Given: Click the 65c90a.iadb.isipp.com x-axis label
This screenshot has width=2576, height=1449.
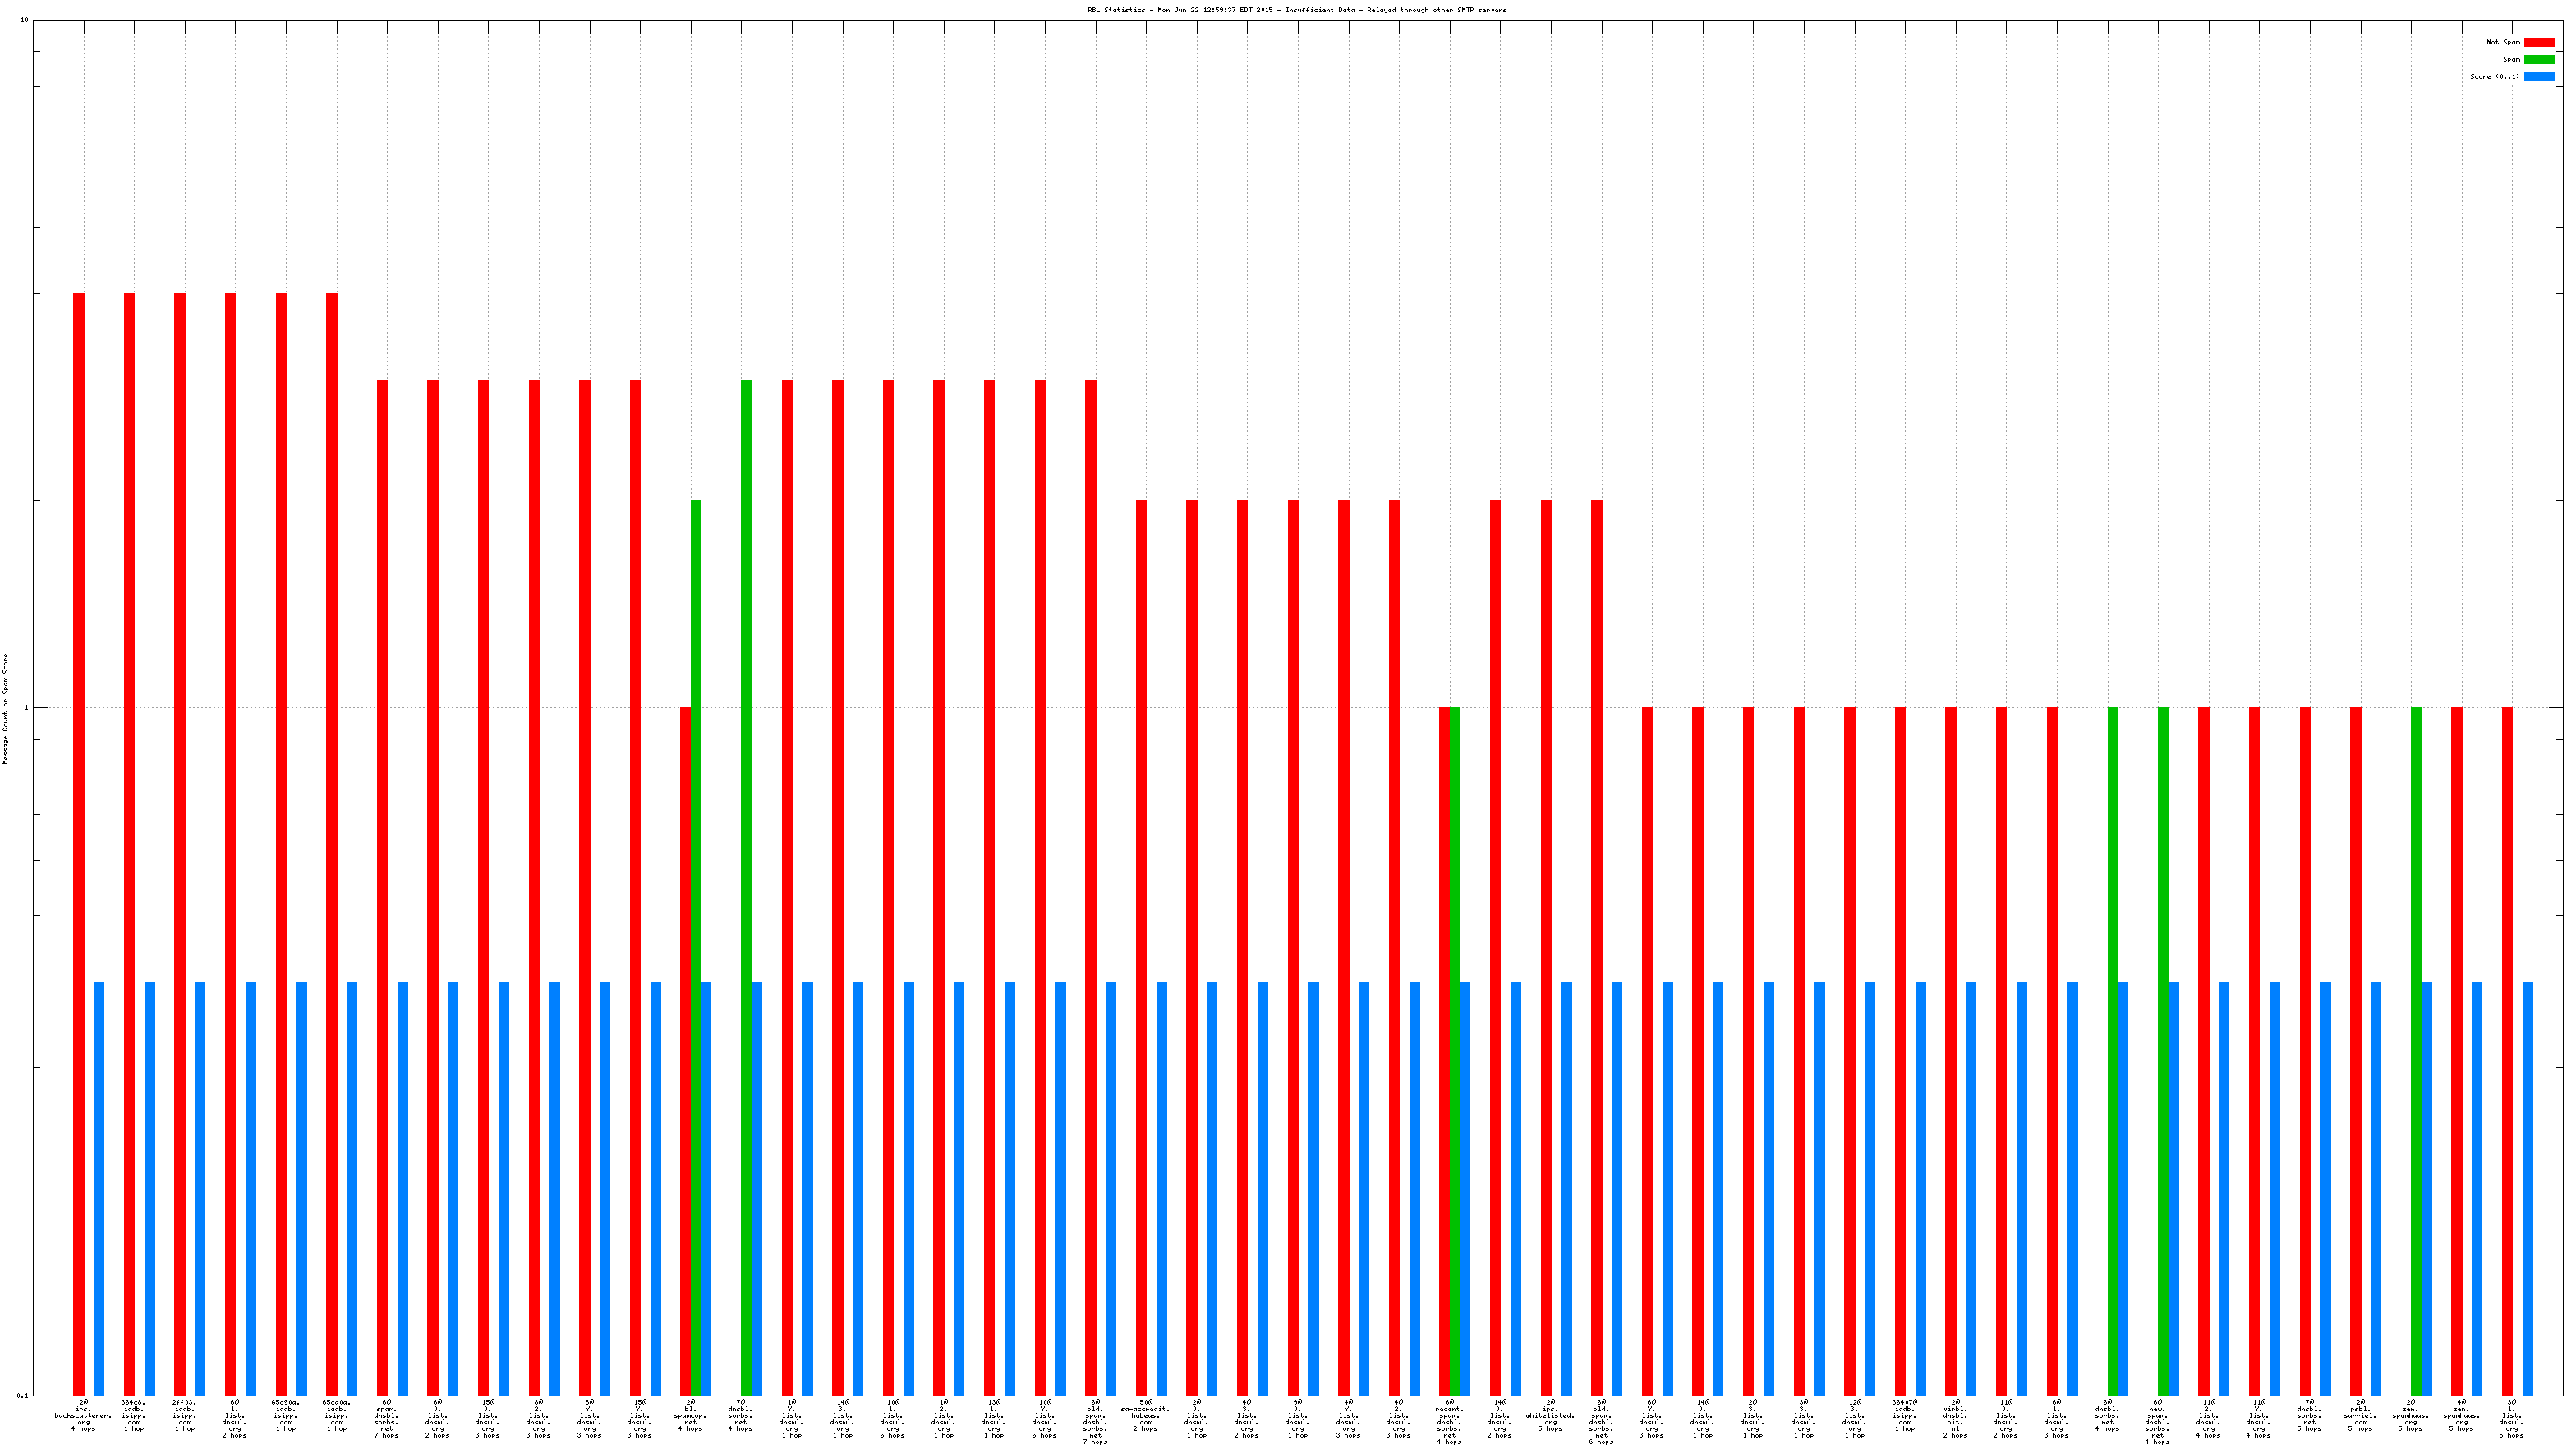Looking at the screenshot, I should point(285,1415).
